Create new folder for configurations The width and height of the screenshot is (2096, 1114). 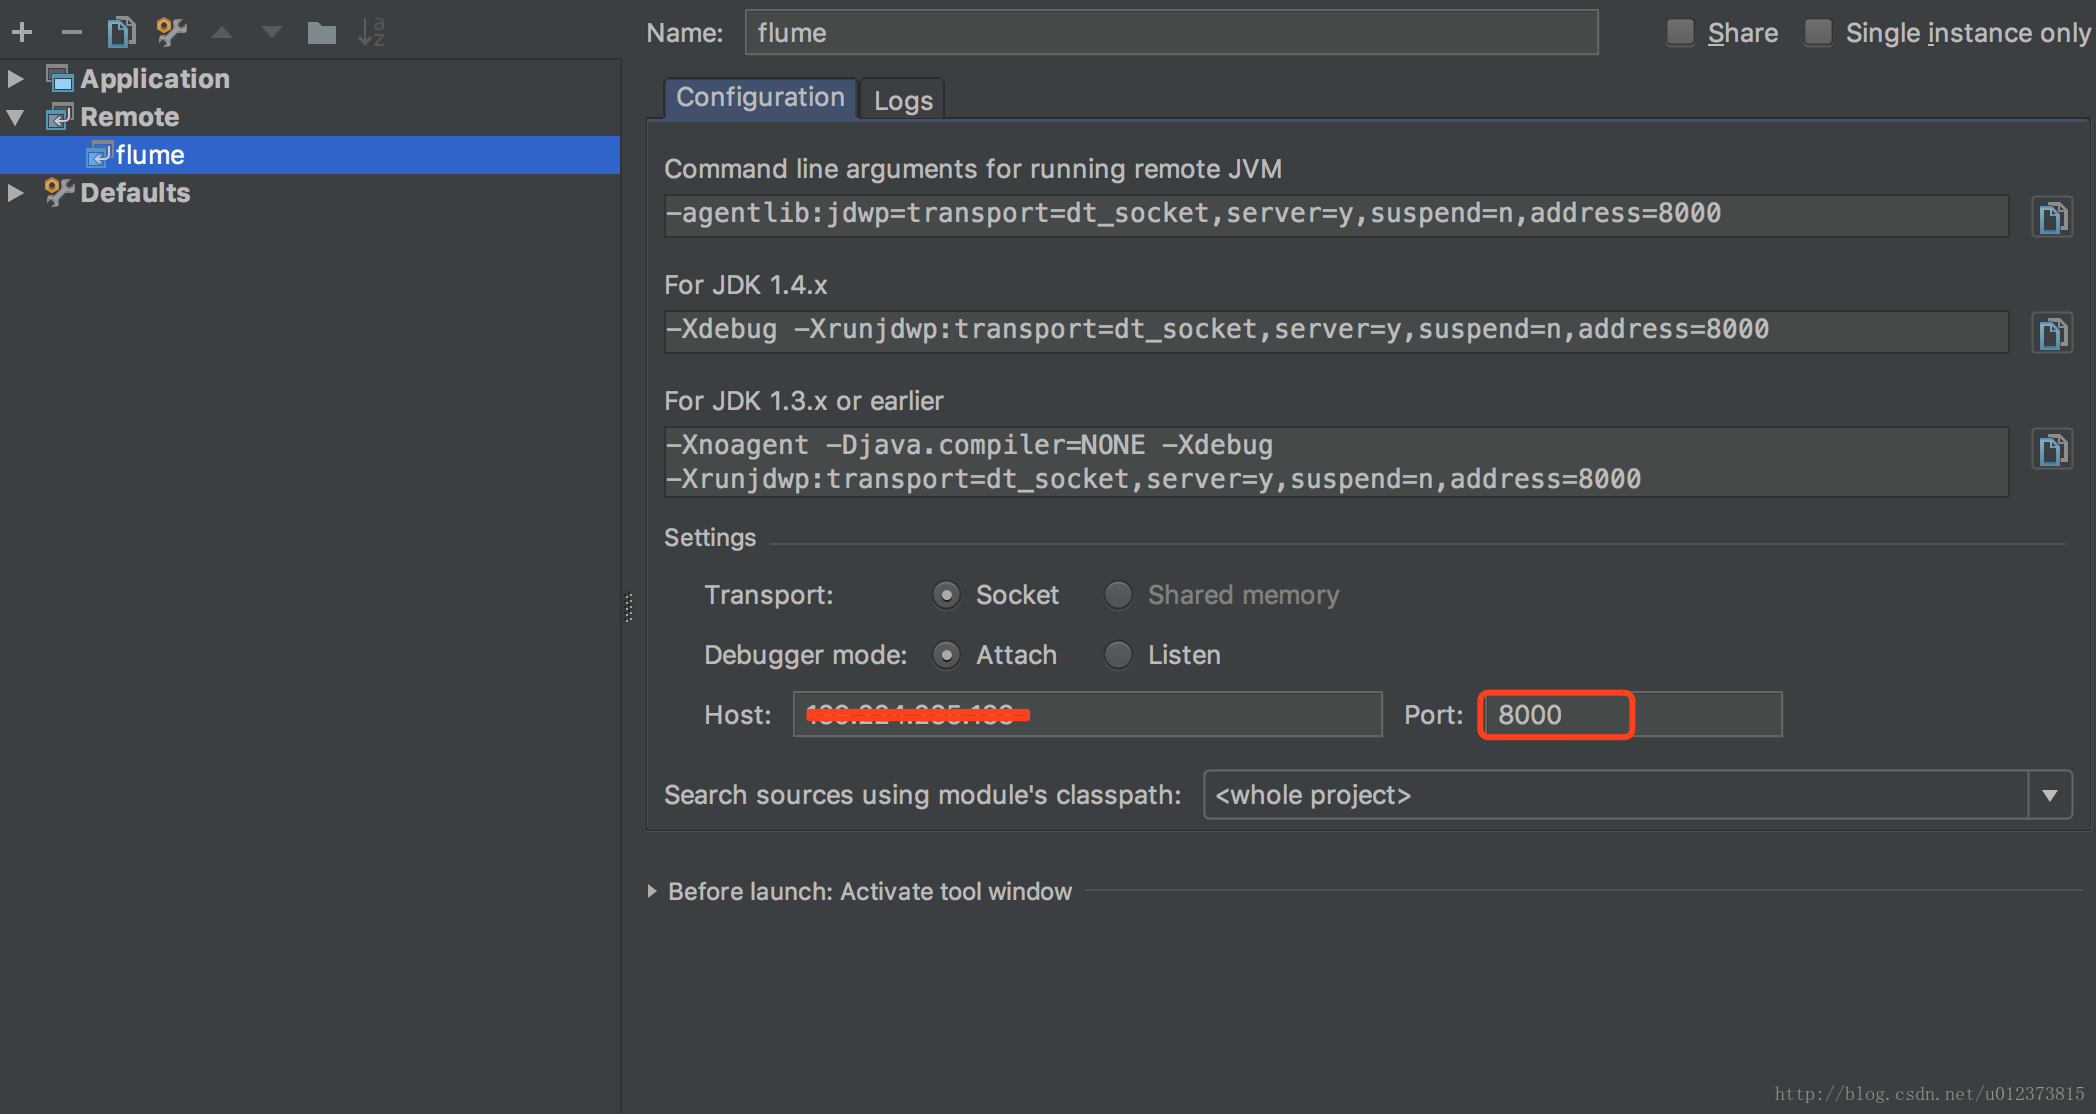(321, 34)
